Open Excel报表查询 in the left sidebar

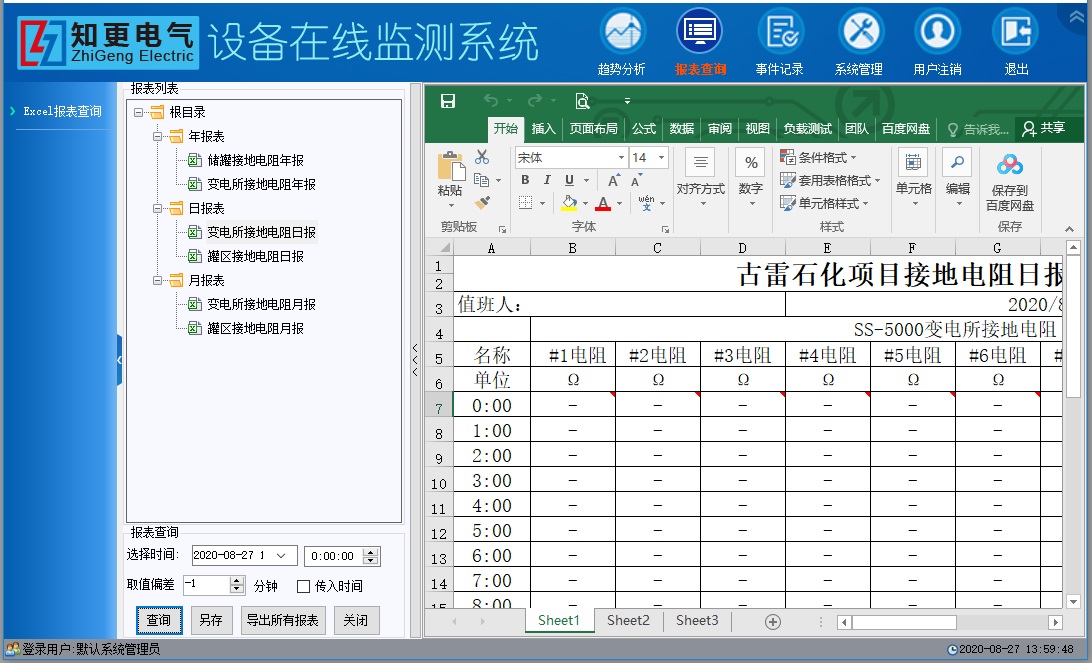[62, 111]
